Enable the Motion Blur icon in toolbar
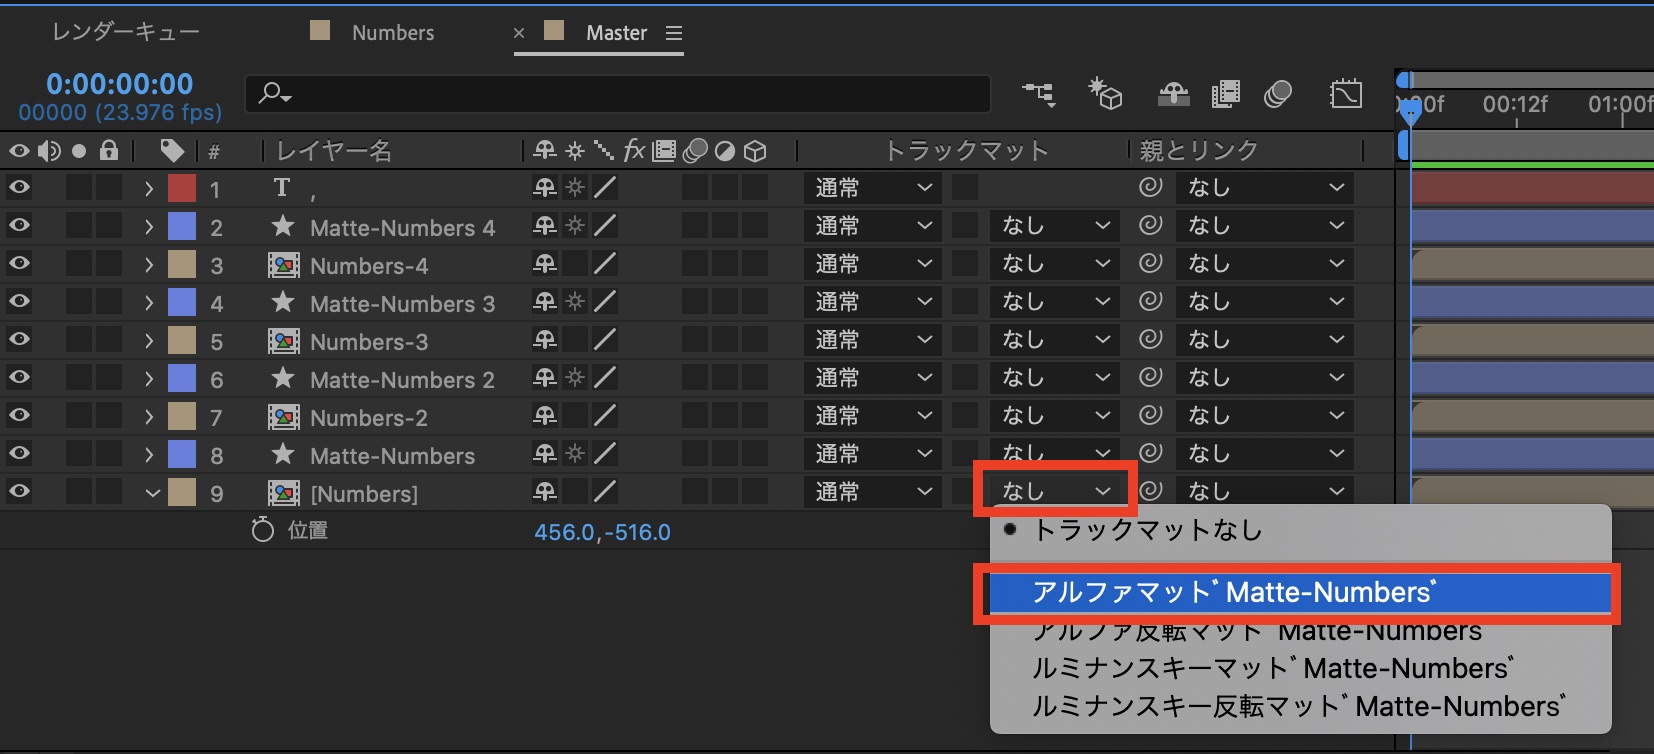 [1278, 94]
